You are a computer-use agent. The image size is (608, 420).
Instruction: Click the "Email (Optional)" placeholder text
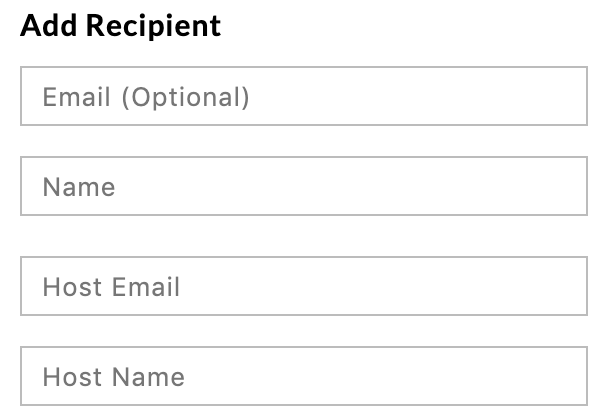coord(146,97)
